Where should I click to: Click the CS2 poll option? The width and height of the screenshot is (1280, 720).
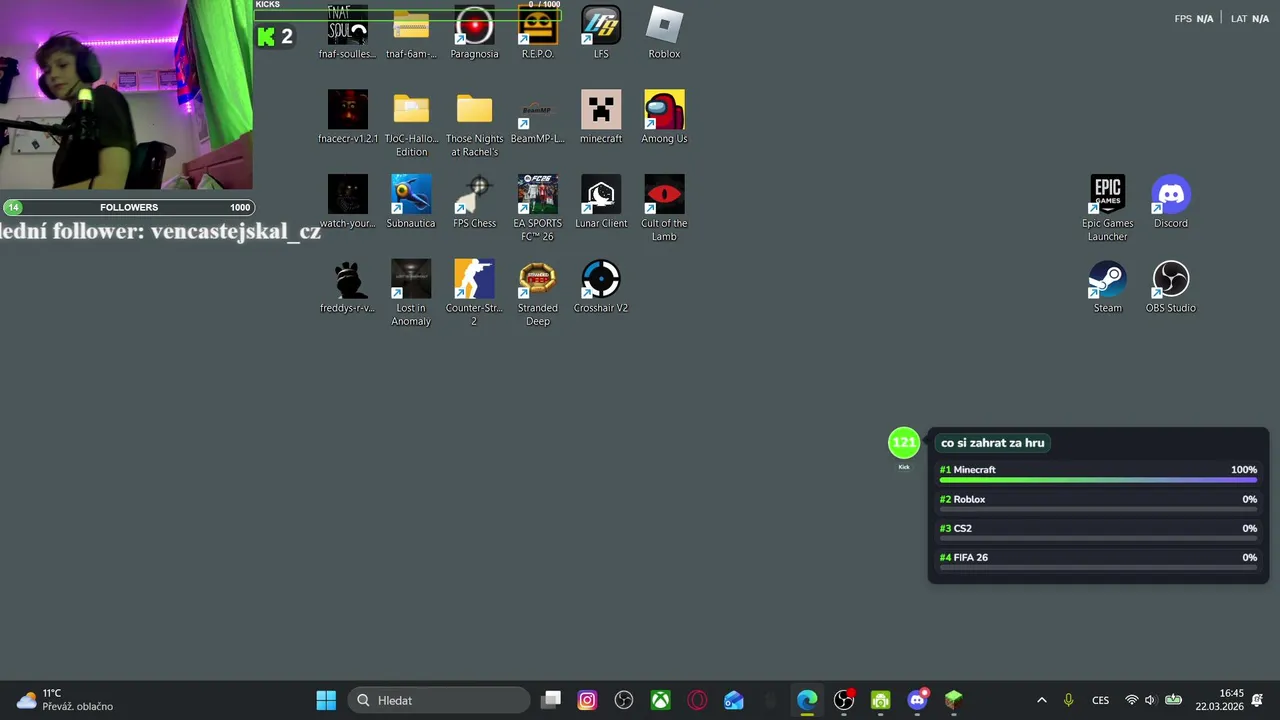coord(1098,532)
